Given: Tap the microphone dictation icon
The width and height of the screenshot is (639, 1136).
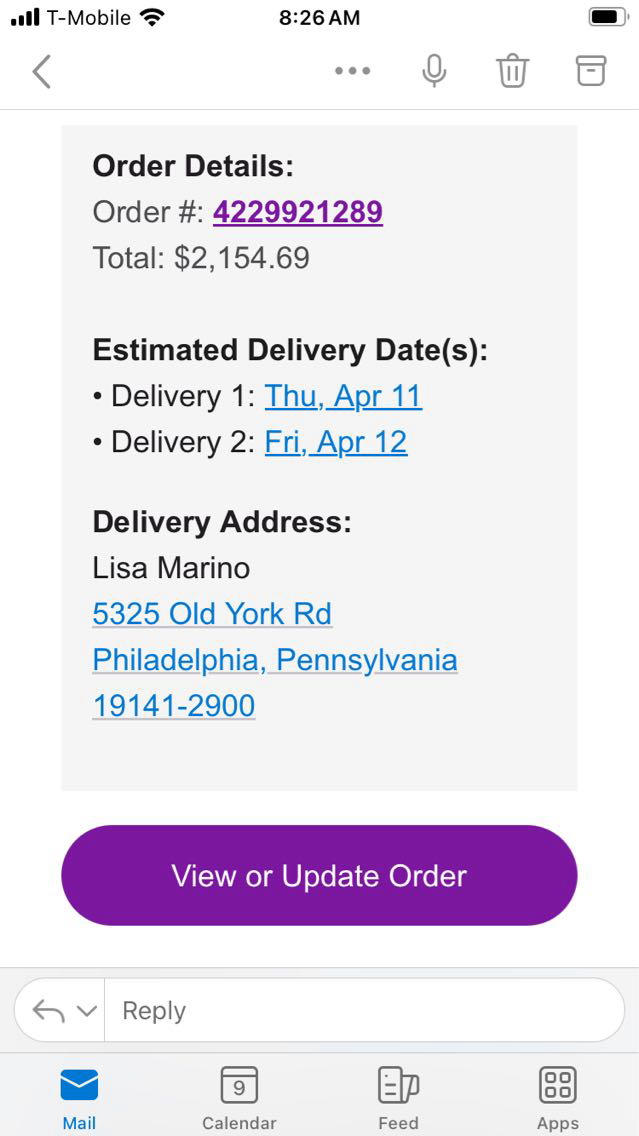Looking at the screenshot, I should click(434, 71).
